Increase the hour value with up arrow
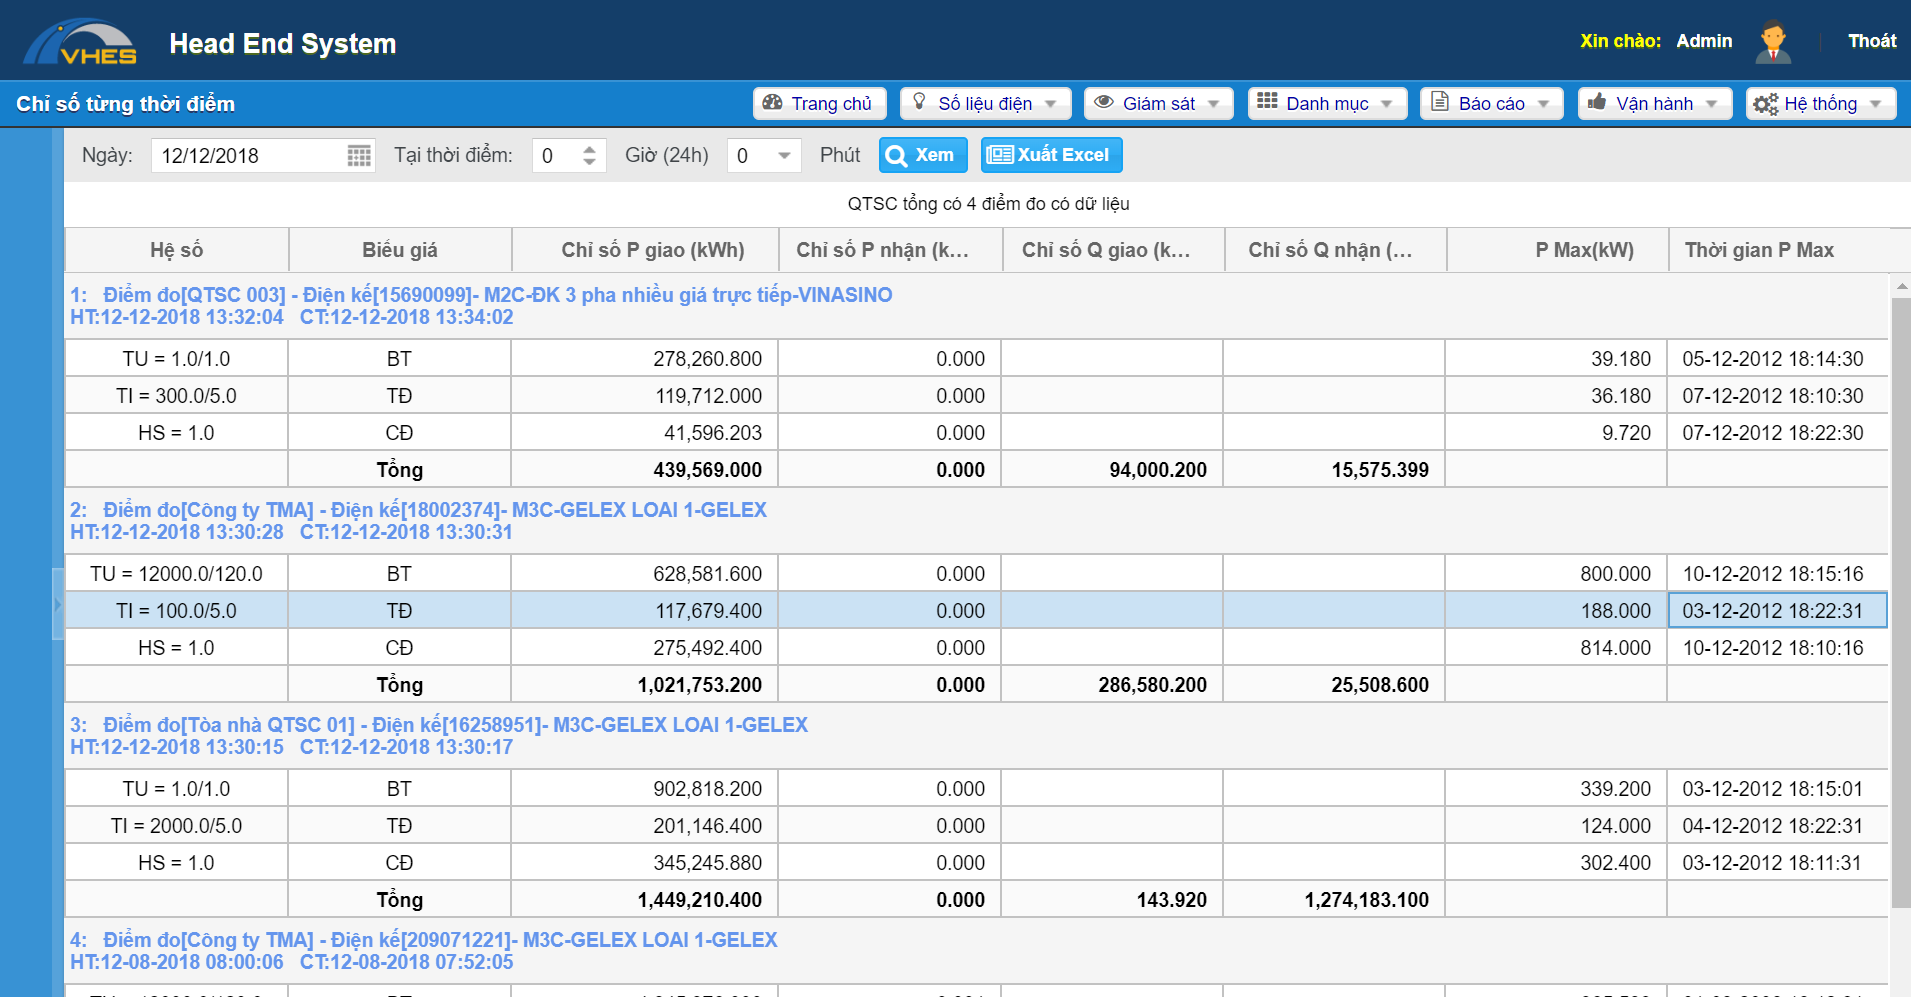1911x997 pixels. (x=590, y=149)
